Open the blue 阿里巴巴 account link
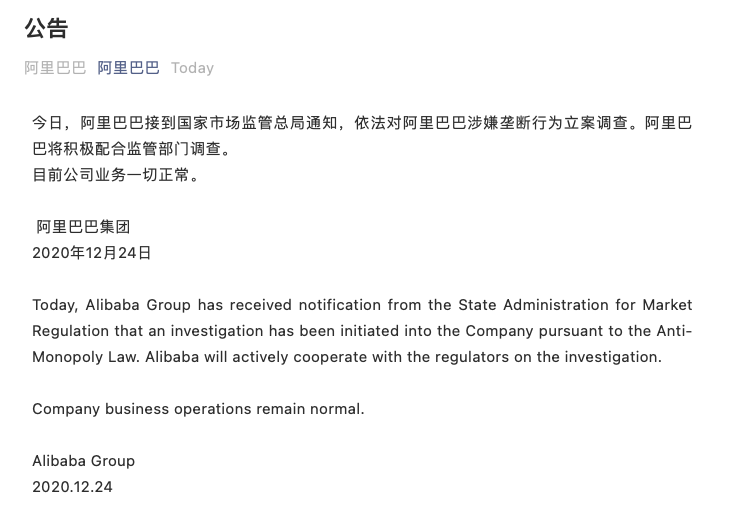This screenshot has width=747, height=529. click(x=128, y=68)
